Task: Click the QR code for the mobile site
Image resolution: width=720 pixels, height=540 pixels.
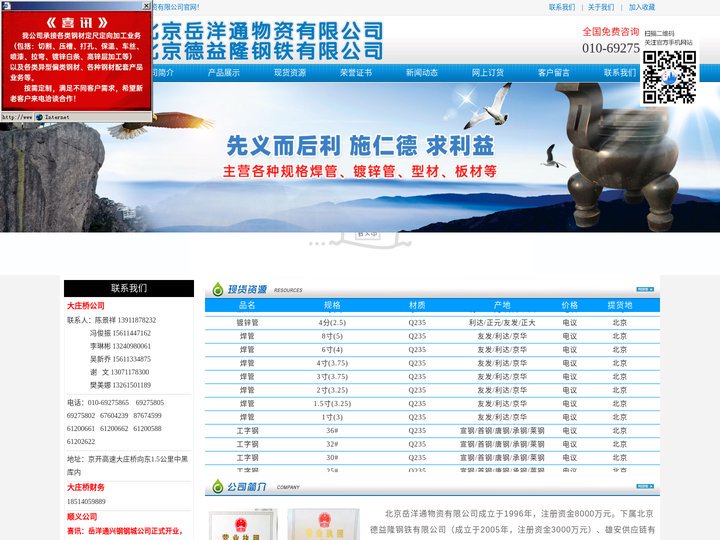Action: (669, 77)
